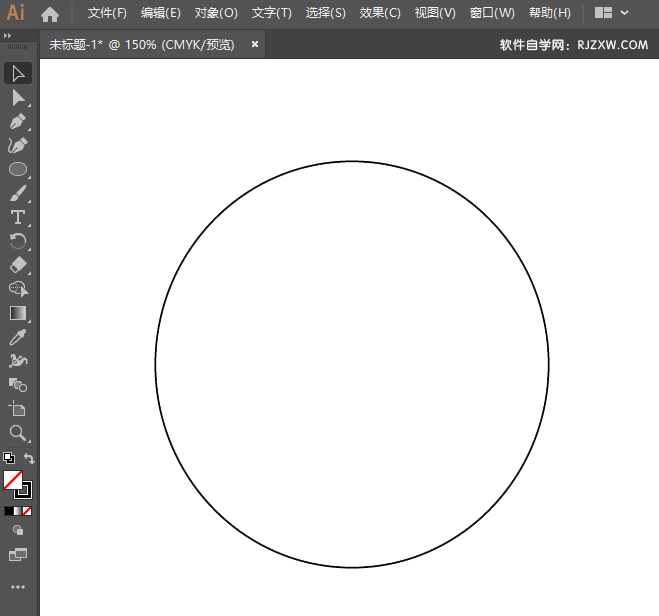Select the Artboard tool
This screenshot has width=659, height=616.
[18, 409]
